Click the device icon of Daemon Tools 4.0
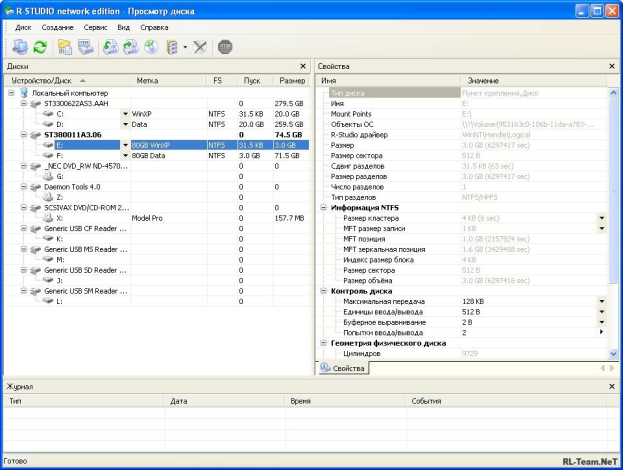Image resolution: width=623 pixels, height=470 pixels. pos(36,187)
